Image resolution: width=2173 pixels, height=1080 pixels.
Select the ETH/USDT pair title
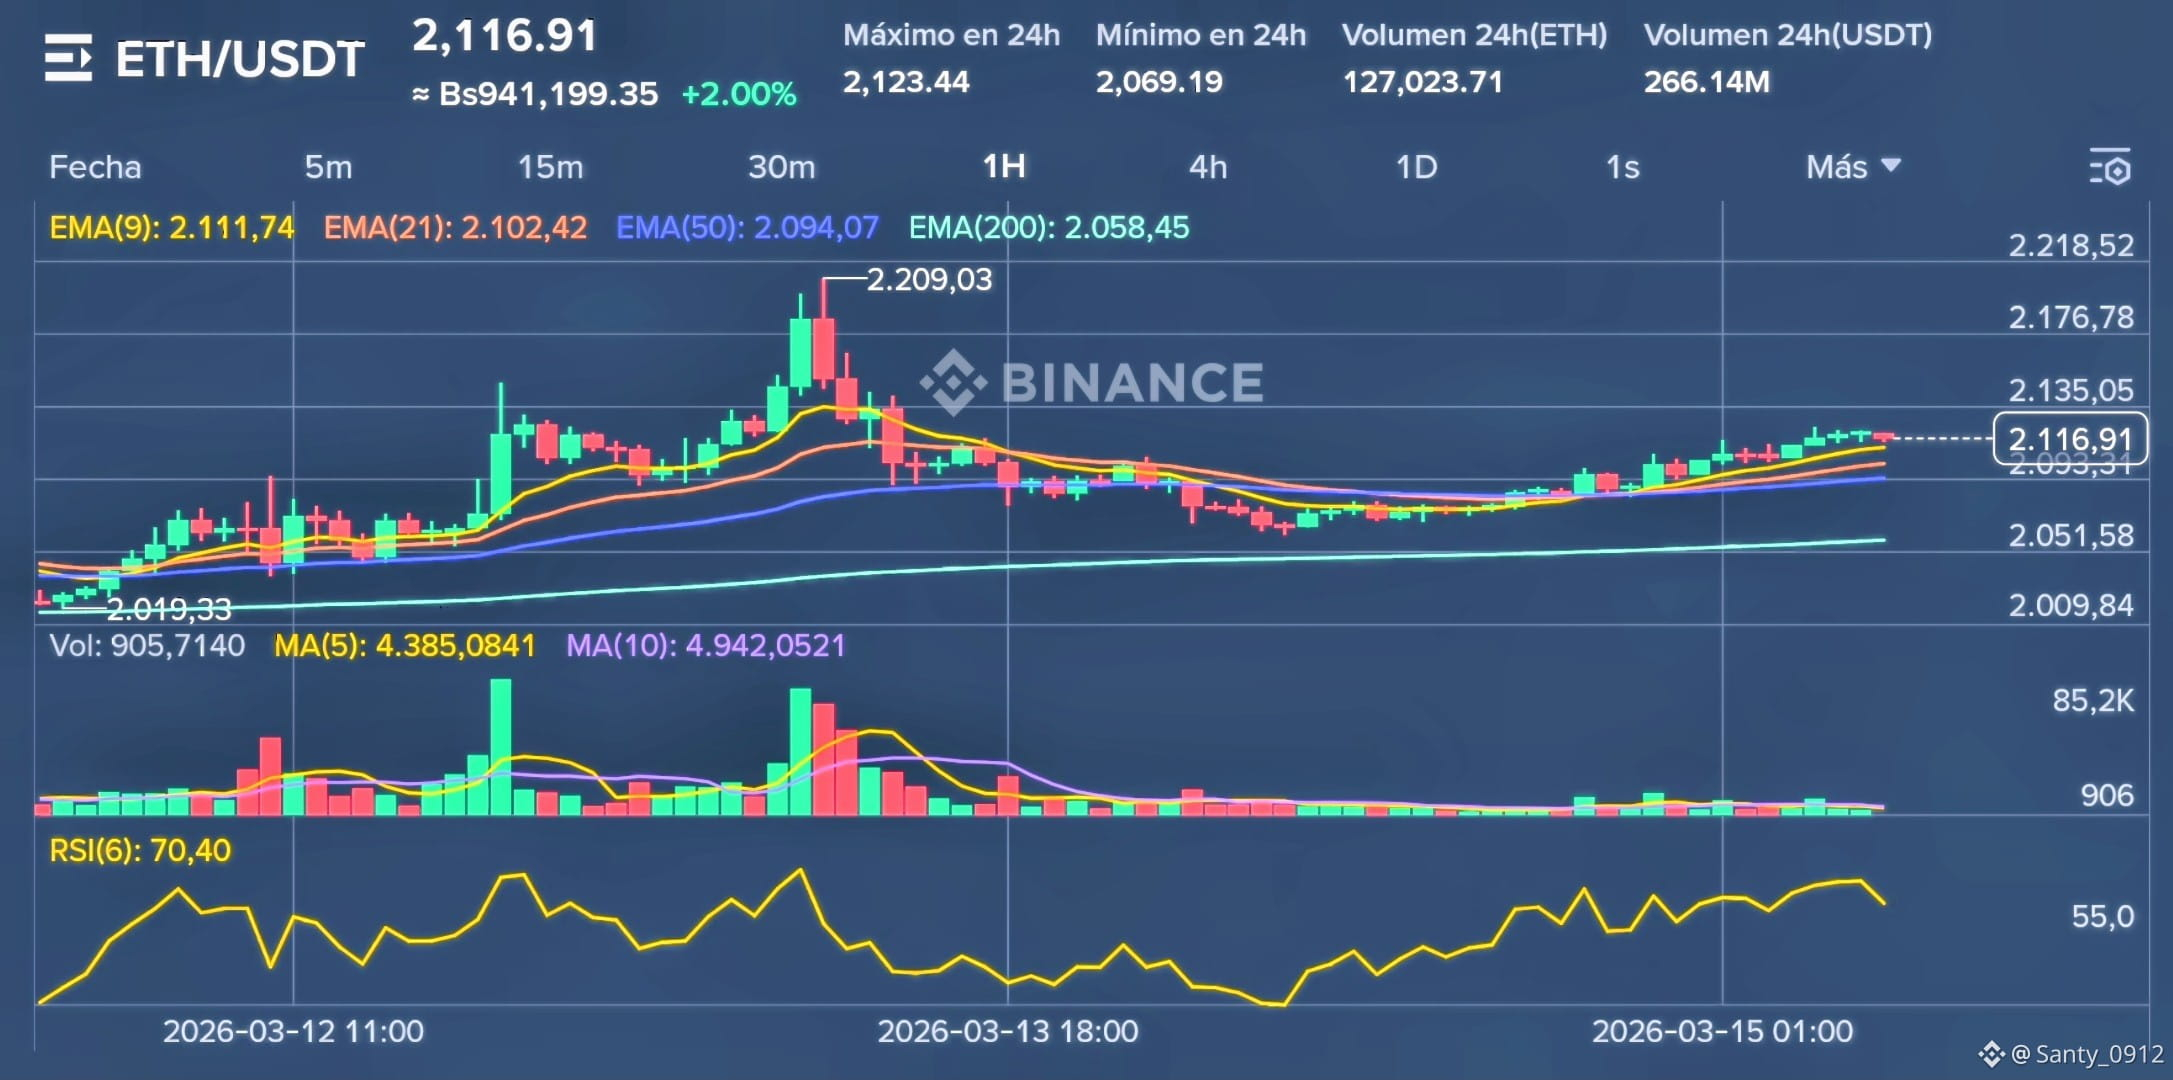pos(240,59)
